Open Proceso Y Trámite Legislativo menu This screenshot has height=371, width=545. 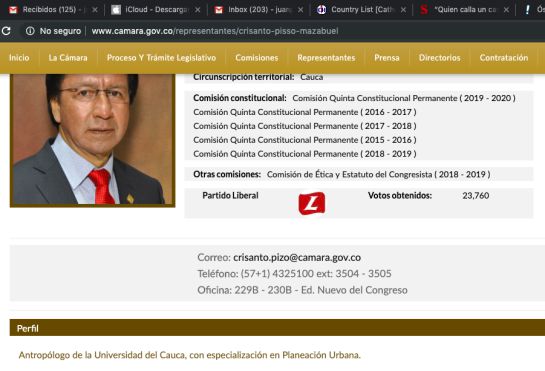(x=161, y=58)
